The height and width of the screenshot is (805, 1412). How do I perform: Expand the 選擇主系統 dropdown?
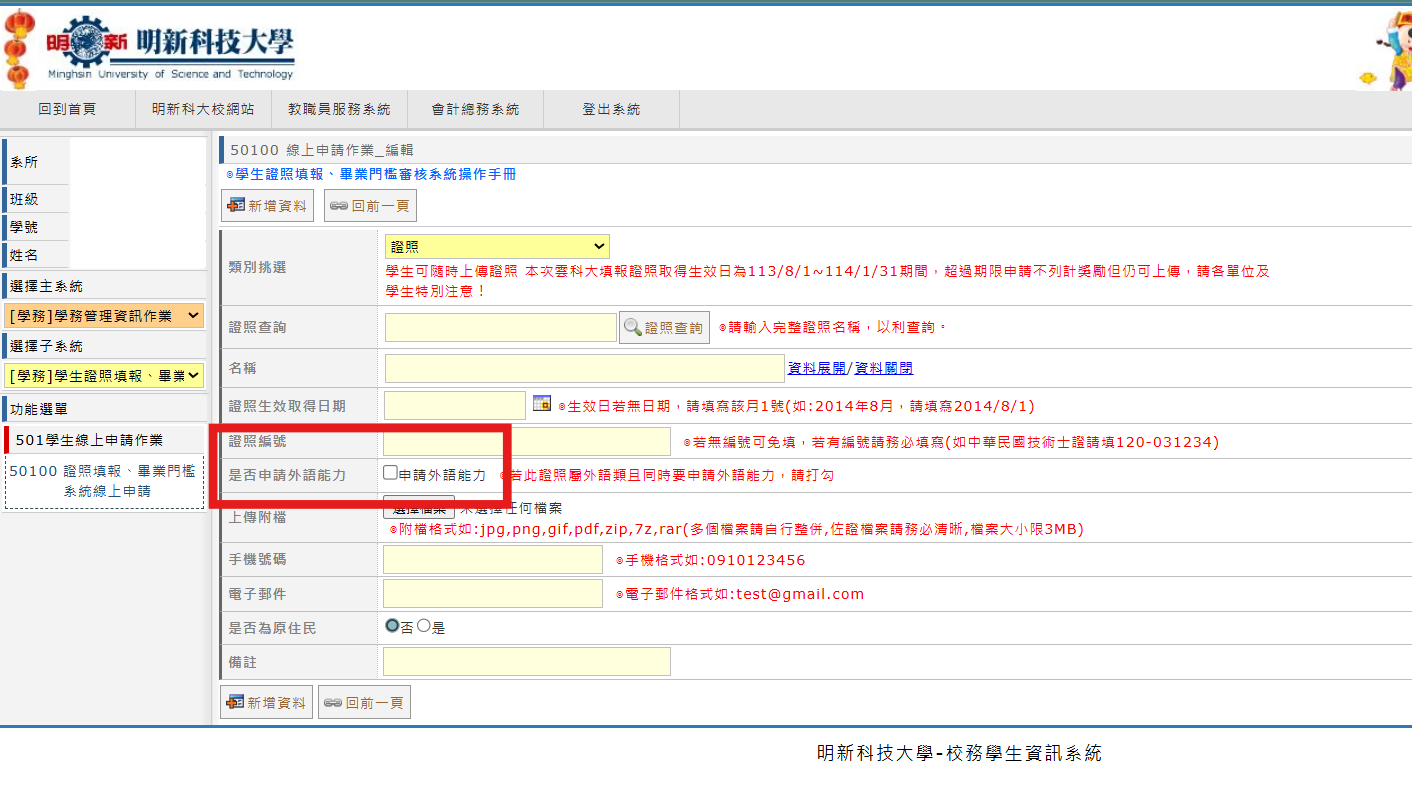point(105,316)
